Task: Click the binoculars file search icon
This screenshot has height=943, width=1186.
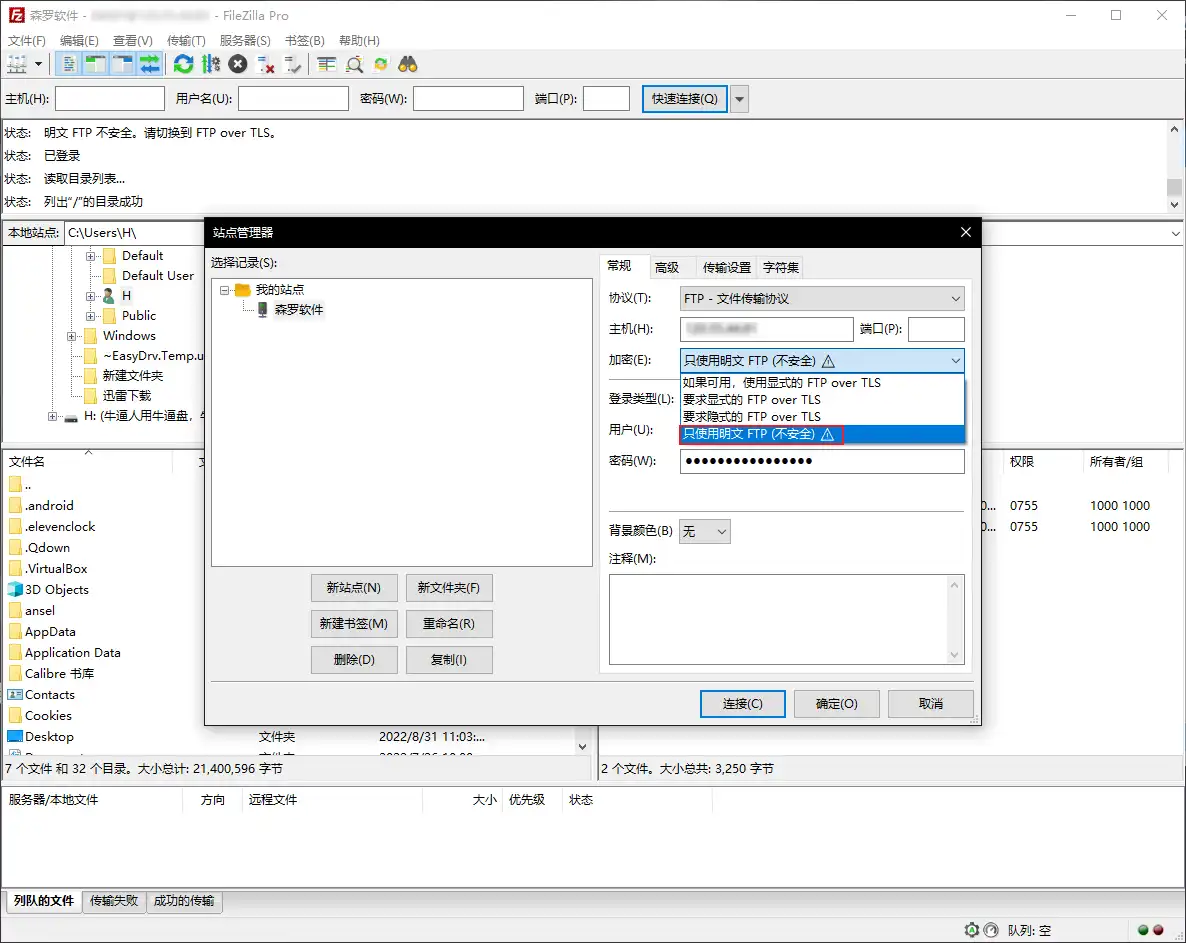Action: pos(408,64)
